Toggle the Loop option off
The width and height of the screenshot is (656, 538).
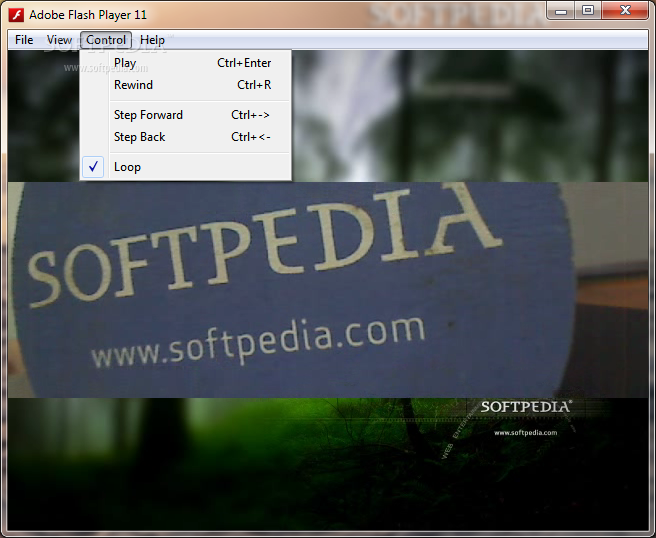tap(185, 167)
